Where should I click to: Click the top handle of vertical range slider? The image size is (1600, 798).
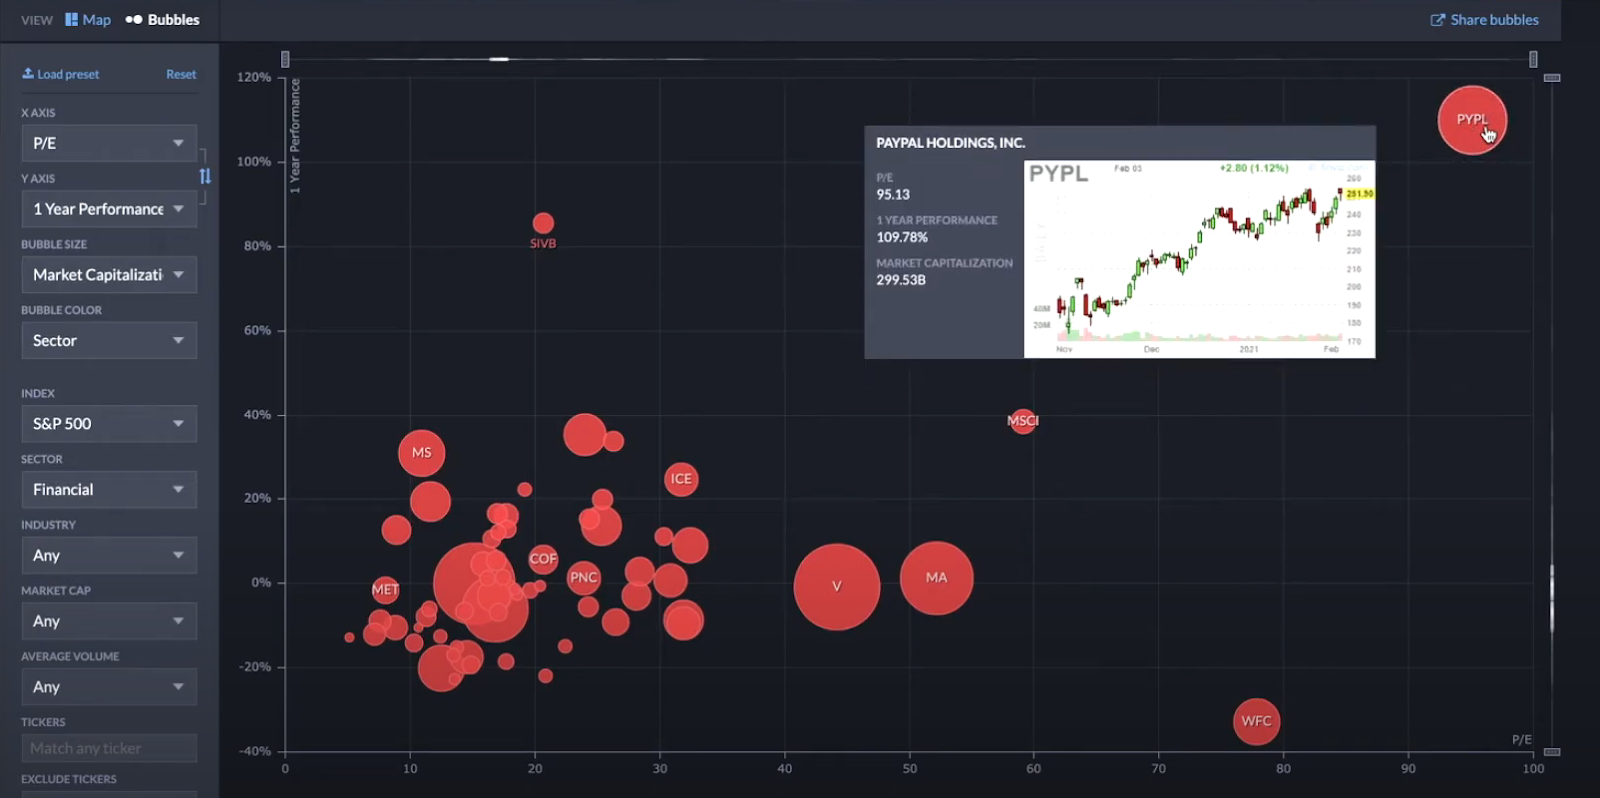(x=1552, y=77)
